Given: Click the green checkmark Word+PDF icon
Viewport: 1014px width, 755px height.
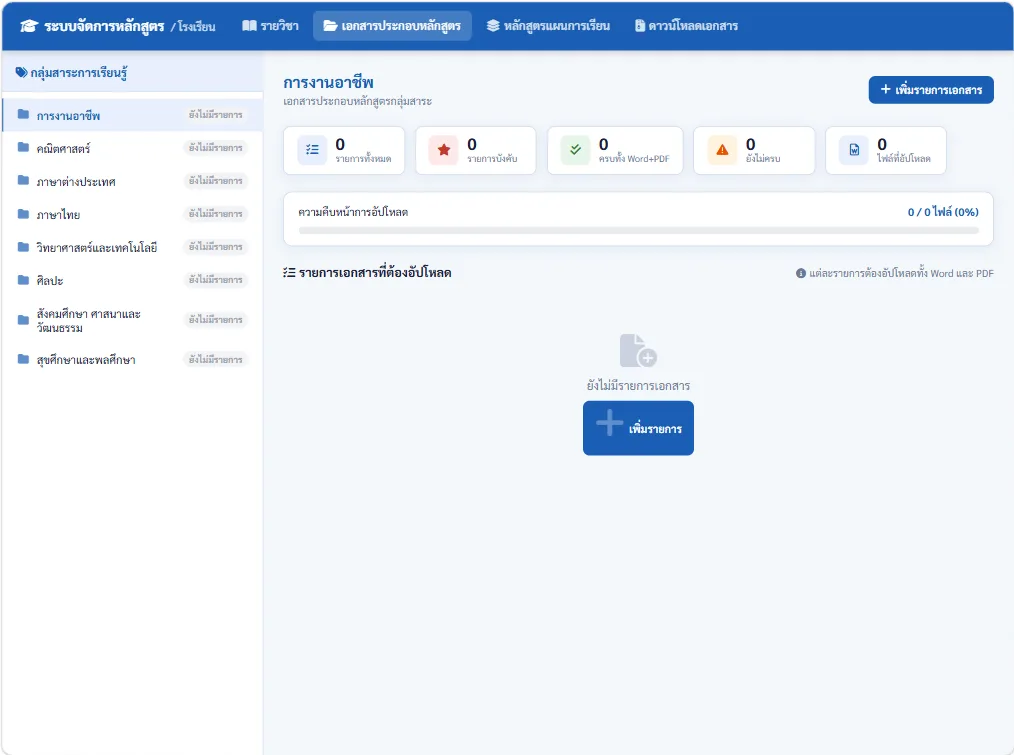Looking at the screenshot, I should (575, 150).
